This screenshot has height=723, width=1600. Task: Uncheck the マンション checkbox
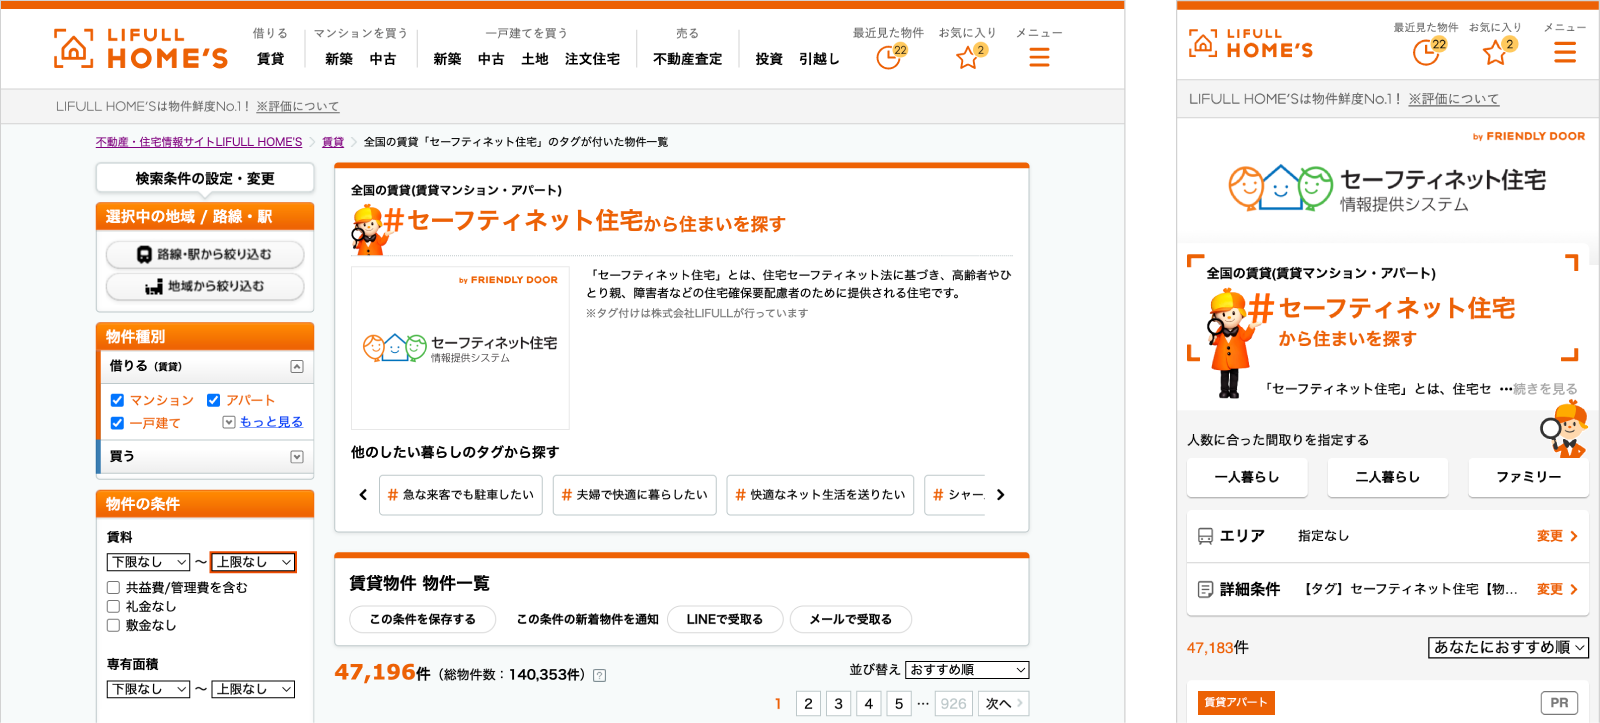pos(117,400)
